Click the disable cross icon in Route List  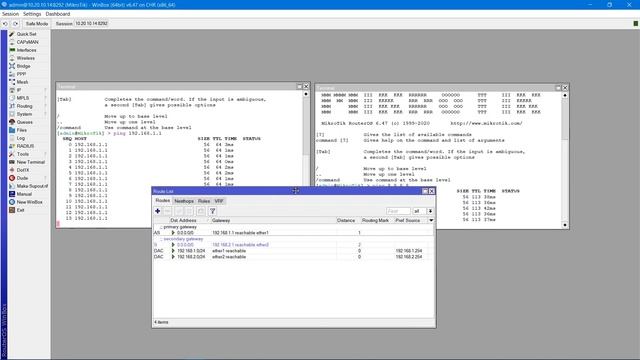tap(189, 211)
